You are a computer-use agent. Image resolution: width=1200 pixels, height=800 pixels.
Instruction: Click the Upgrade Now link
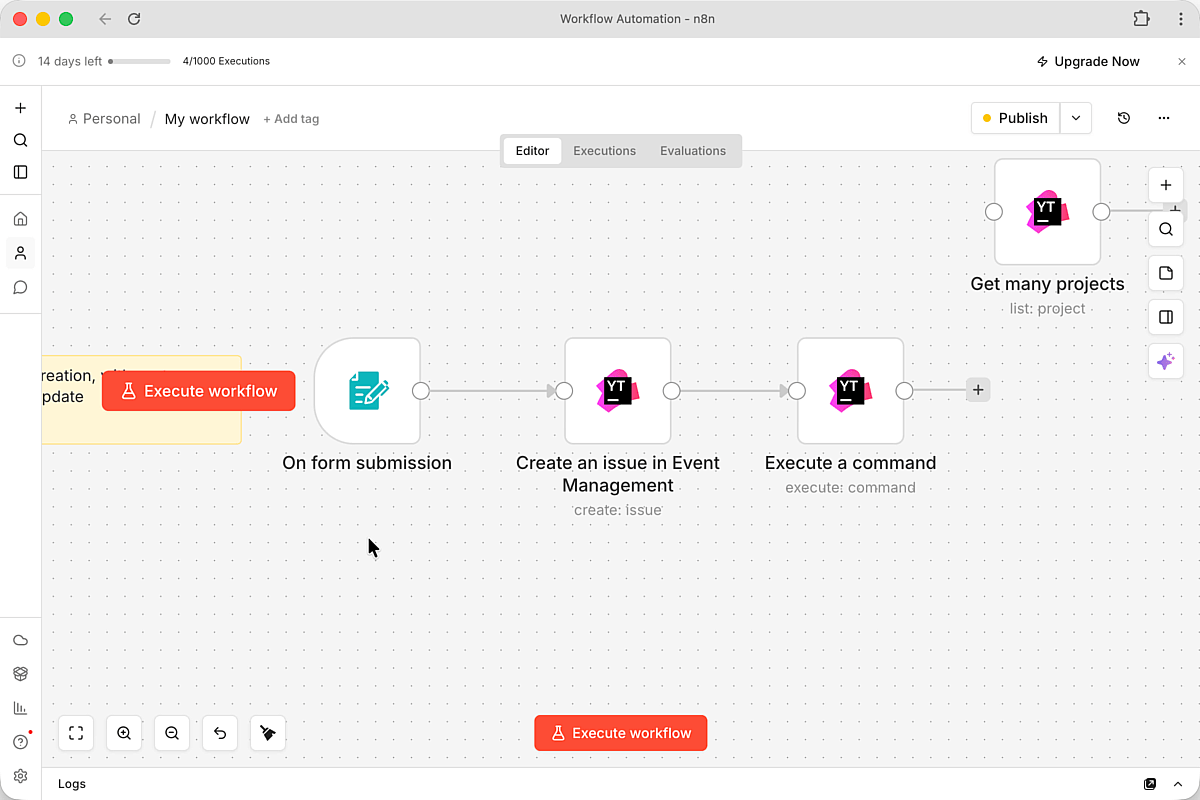[x=1088, y=62]
